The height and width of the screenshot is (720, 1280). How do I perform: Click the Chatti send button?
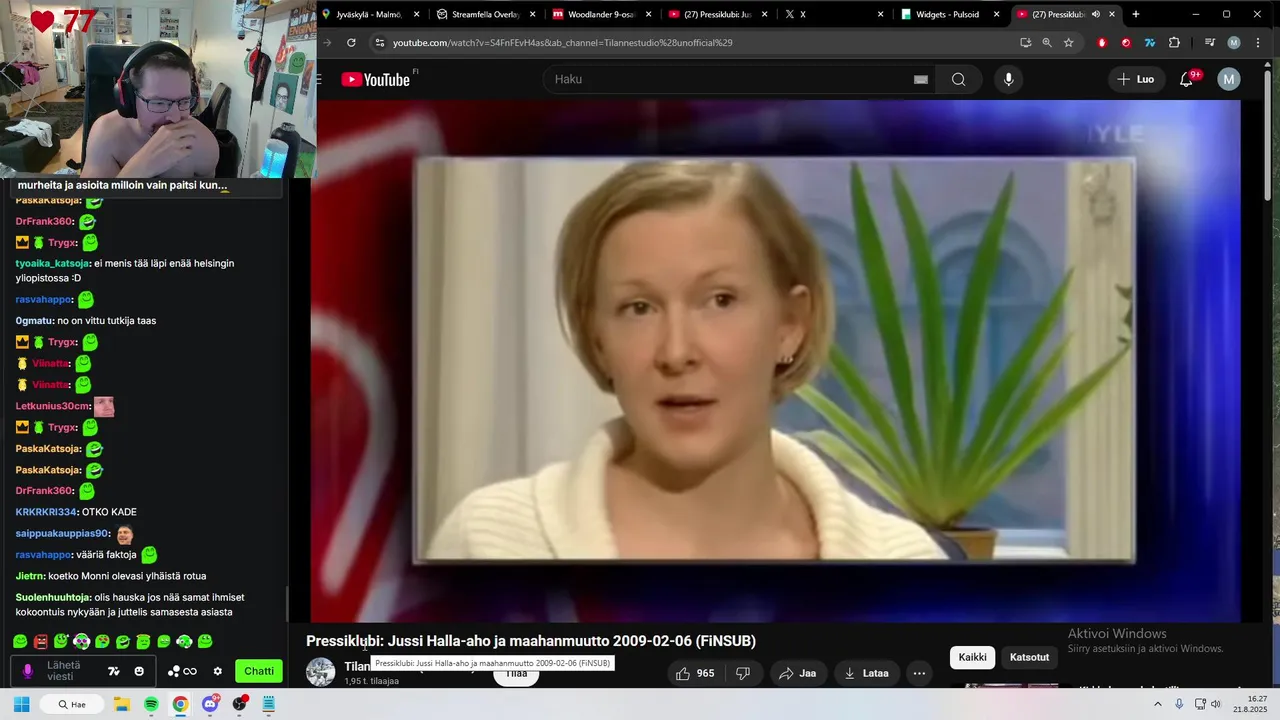pos(259,671)
